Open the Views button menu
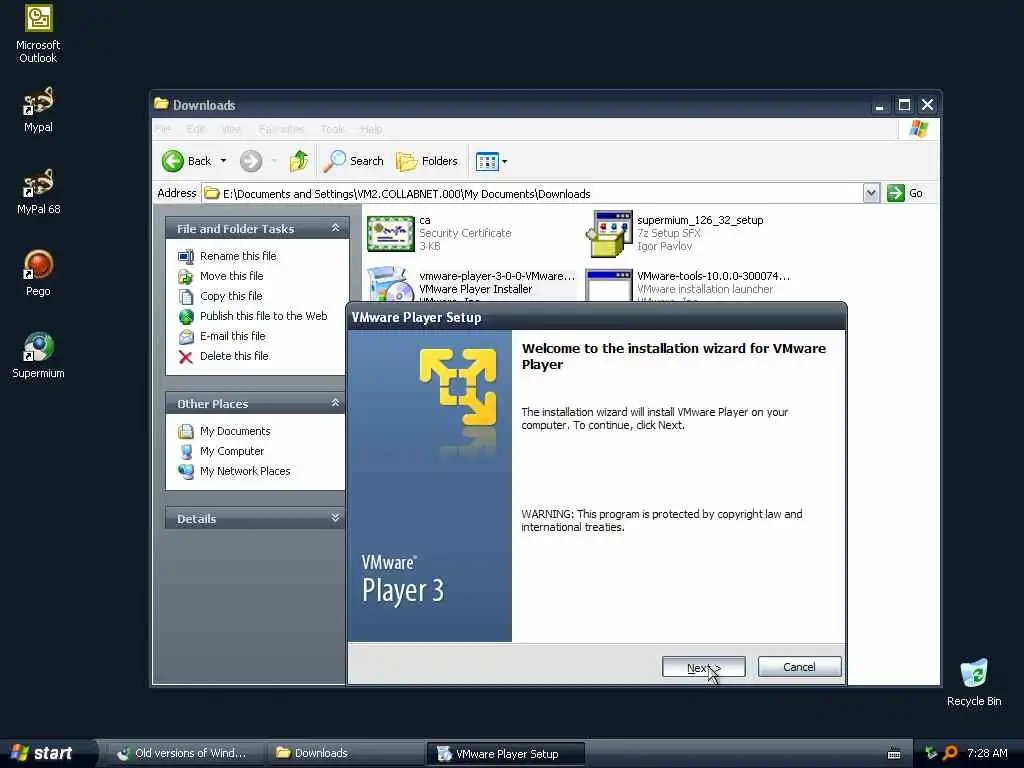The image size is (1024, 768). tap(491, 161)
